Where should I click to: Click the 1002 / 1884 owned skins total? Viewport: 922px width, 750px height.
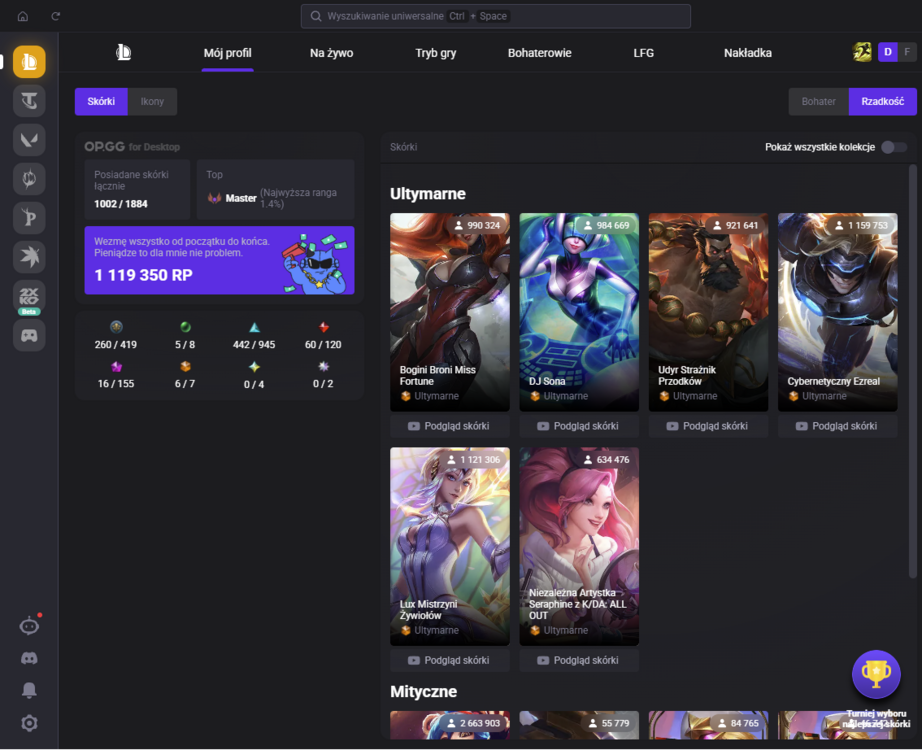(121, 204)
